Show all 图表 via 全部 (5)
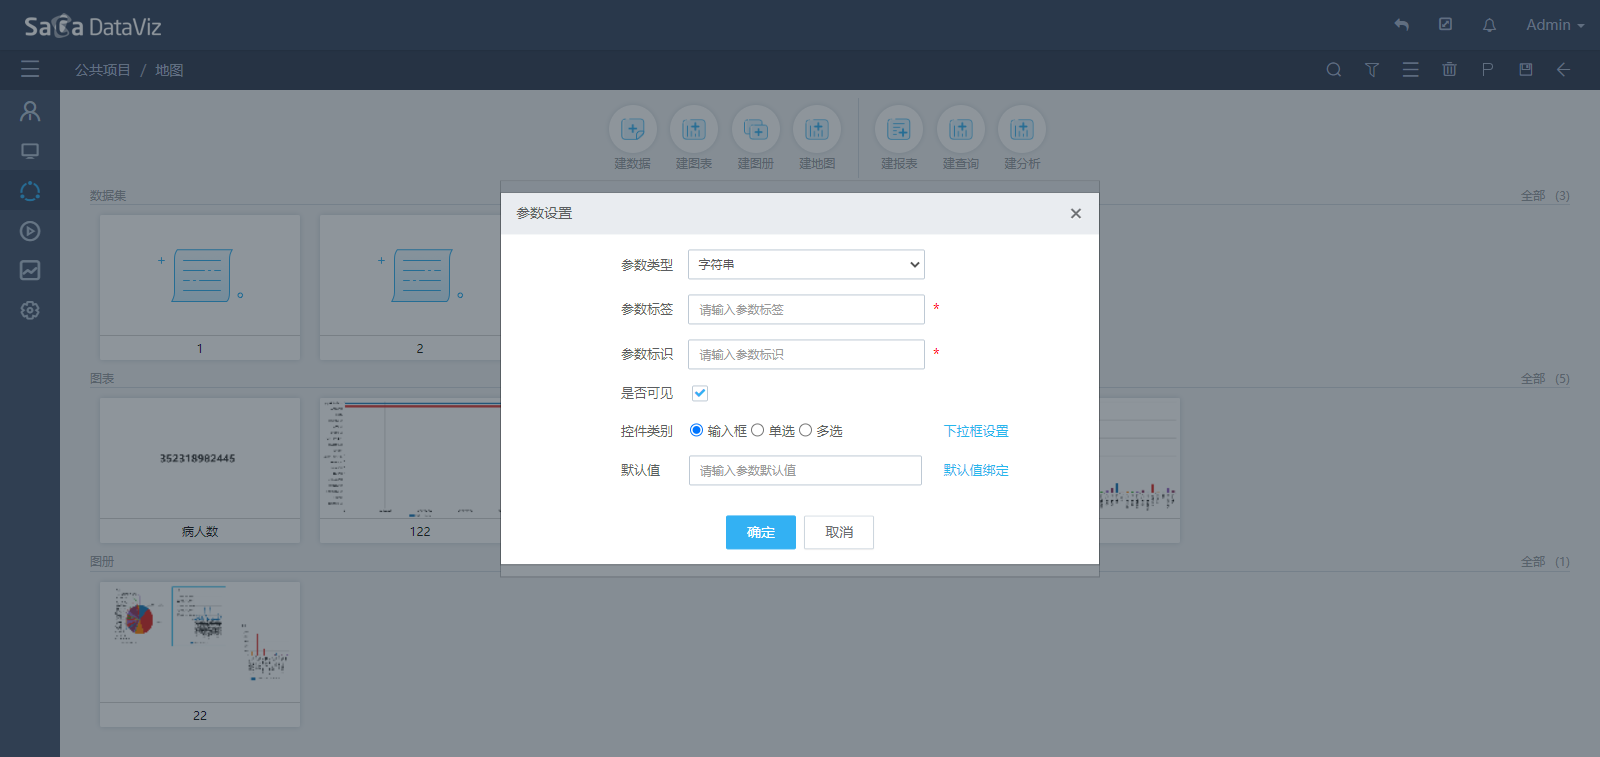Viewport: 1600px width, 757px height. (1545, 379)
